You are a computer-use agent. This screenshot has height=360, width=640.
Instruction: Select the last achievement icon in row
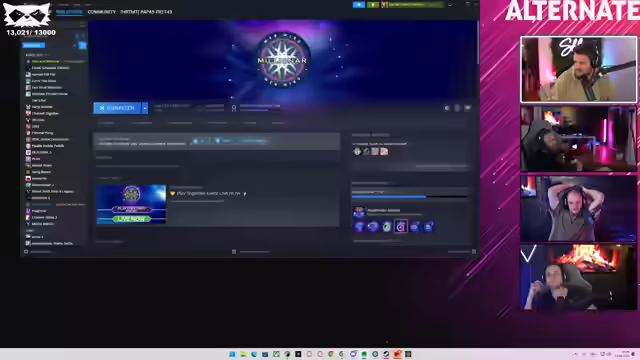click(429, 227)
